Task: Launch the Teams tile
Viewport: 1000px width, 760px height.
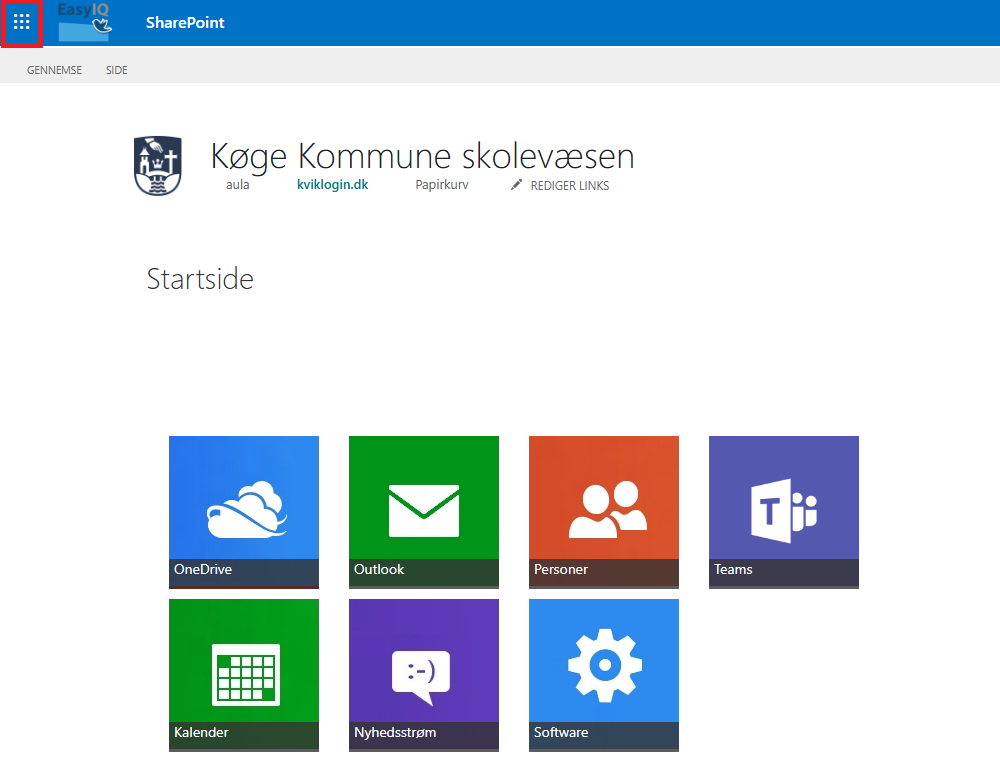Action: 784,511
